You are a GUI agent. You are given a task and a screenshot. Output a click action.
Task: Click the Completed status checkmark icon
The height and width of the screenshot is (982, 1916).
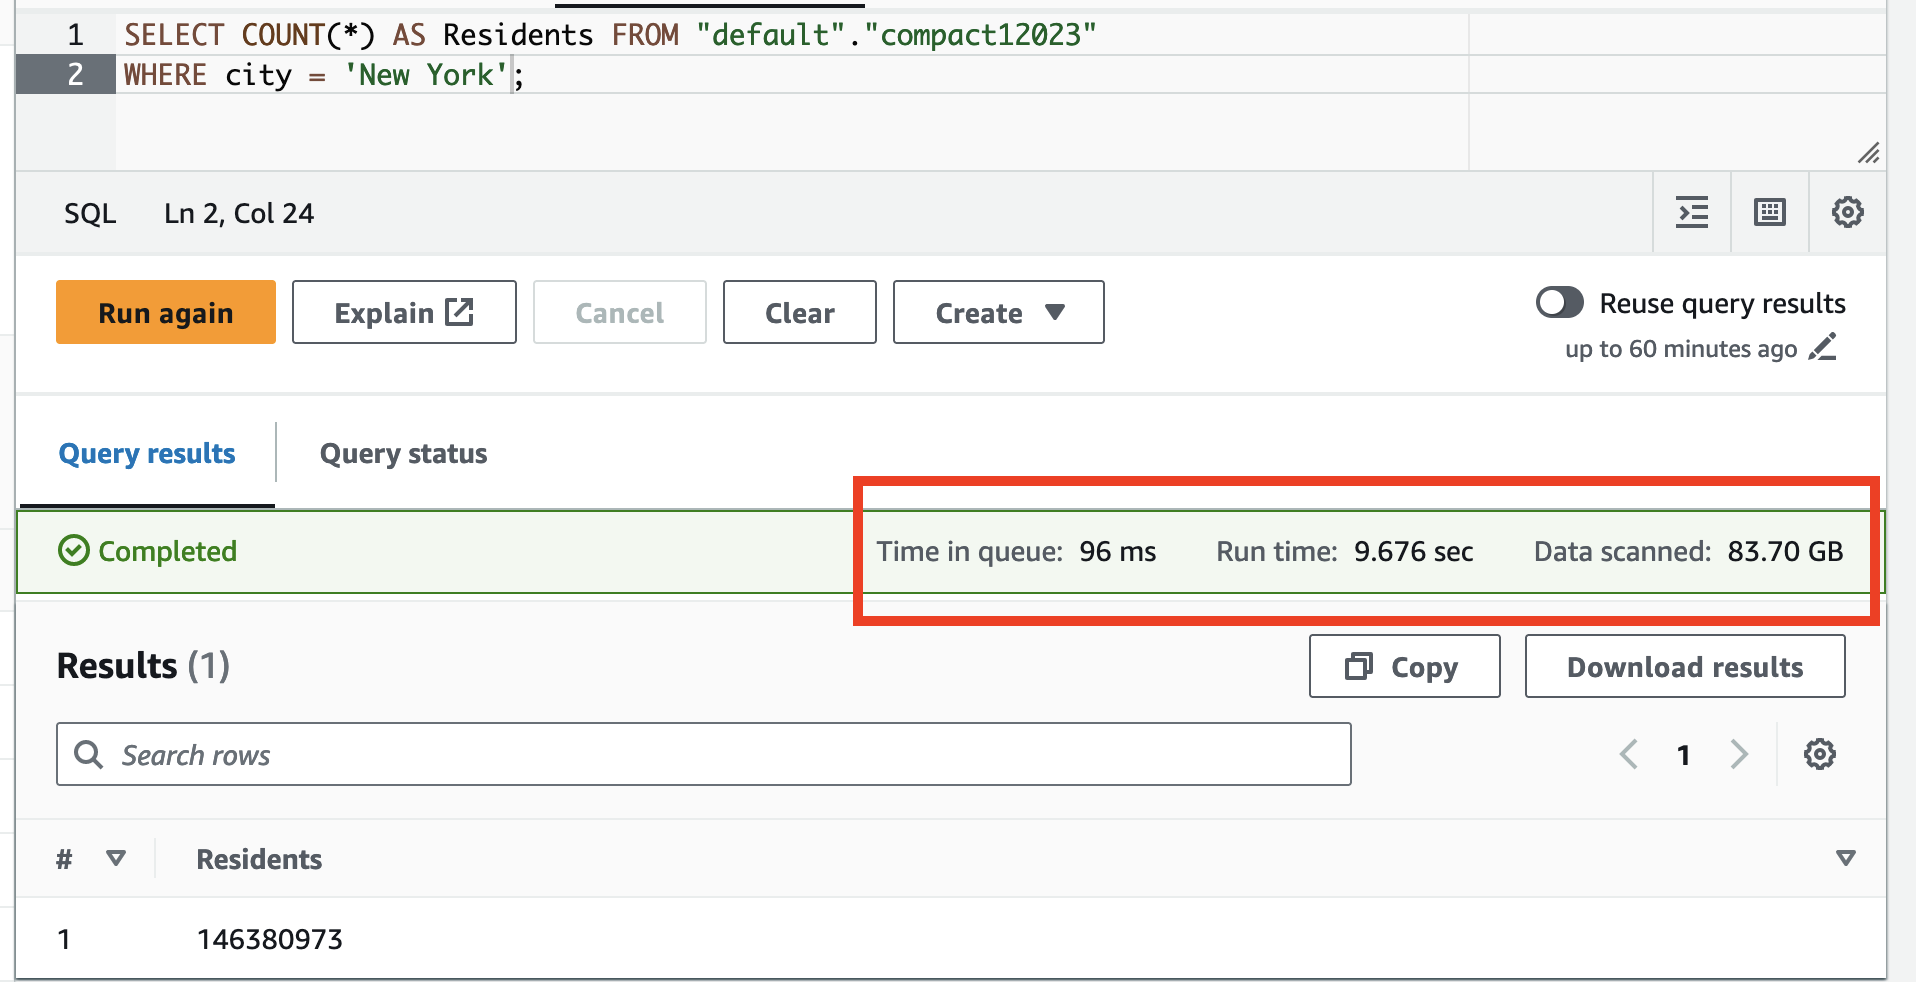tap(72, 551)
